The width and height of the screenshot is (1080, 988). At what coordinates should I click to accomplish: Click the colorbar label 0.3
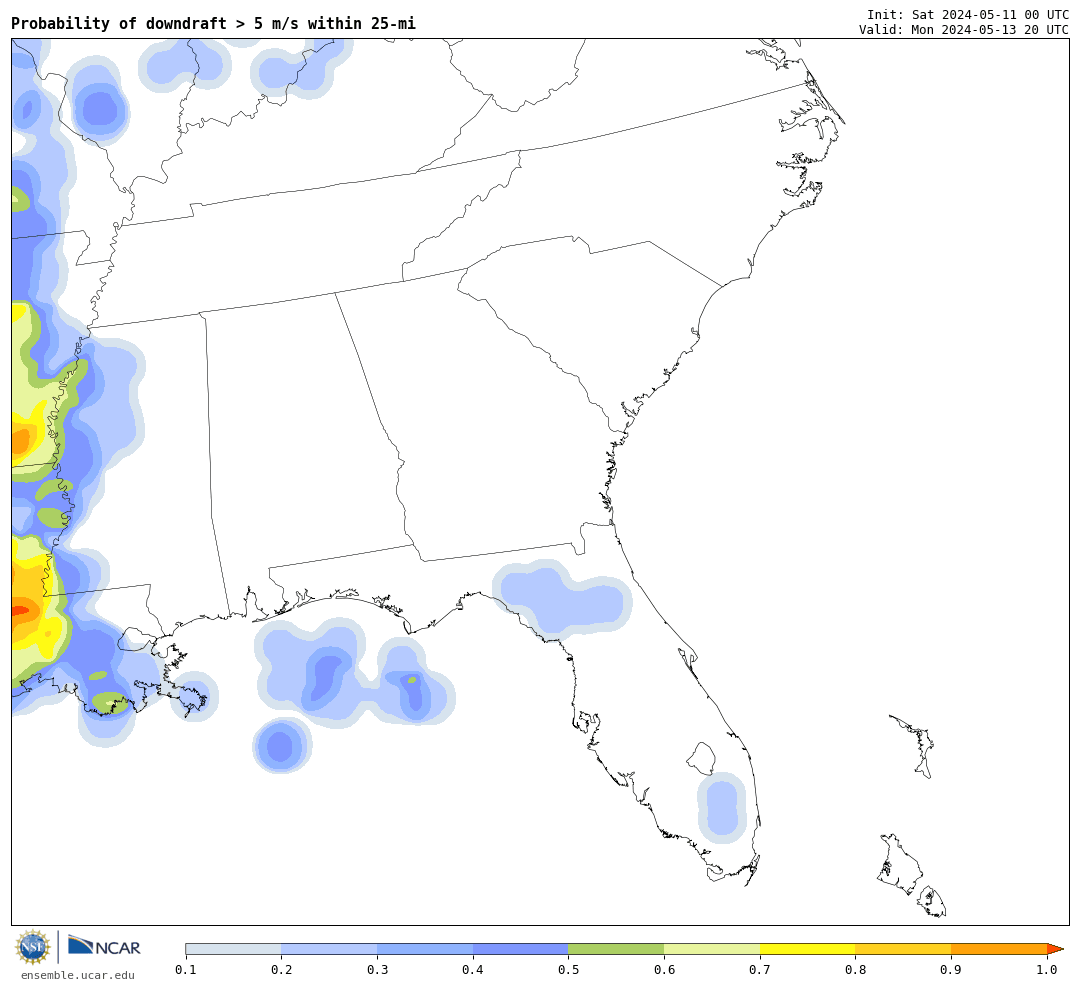click(x=377, y=970)
